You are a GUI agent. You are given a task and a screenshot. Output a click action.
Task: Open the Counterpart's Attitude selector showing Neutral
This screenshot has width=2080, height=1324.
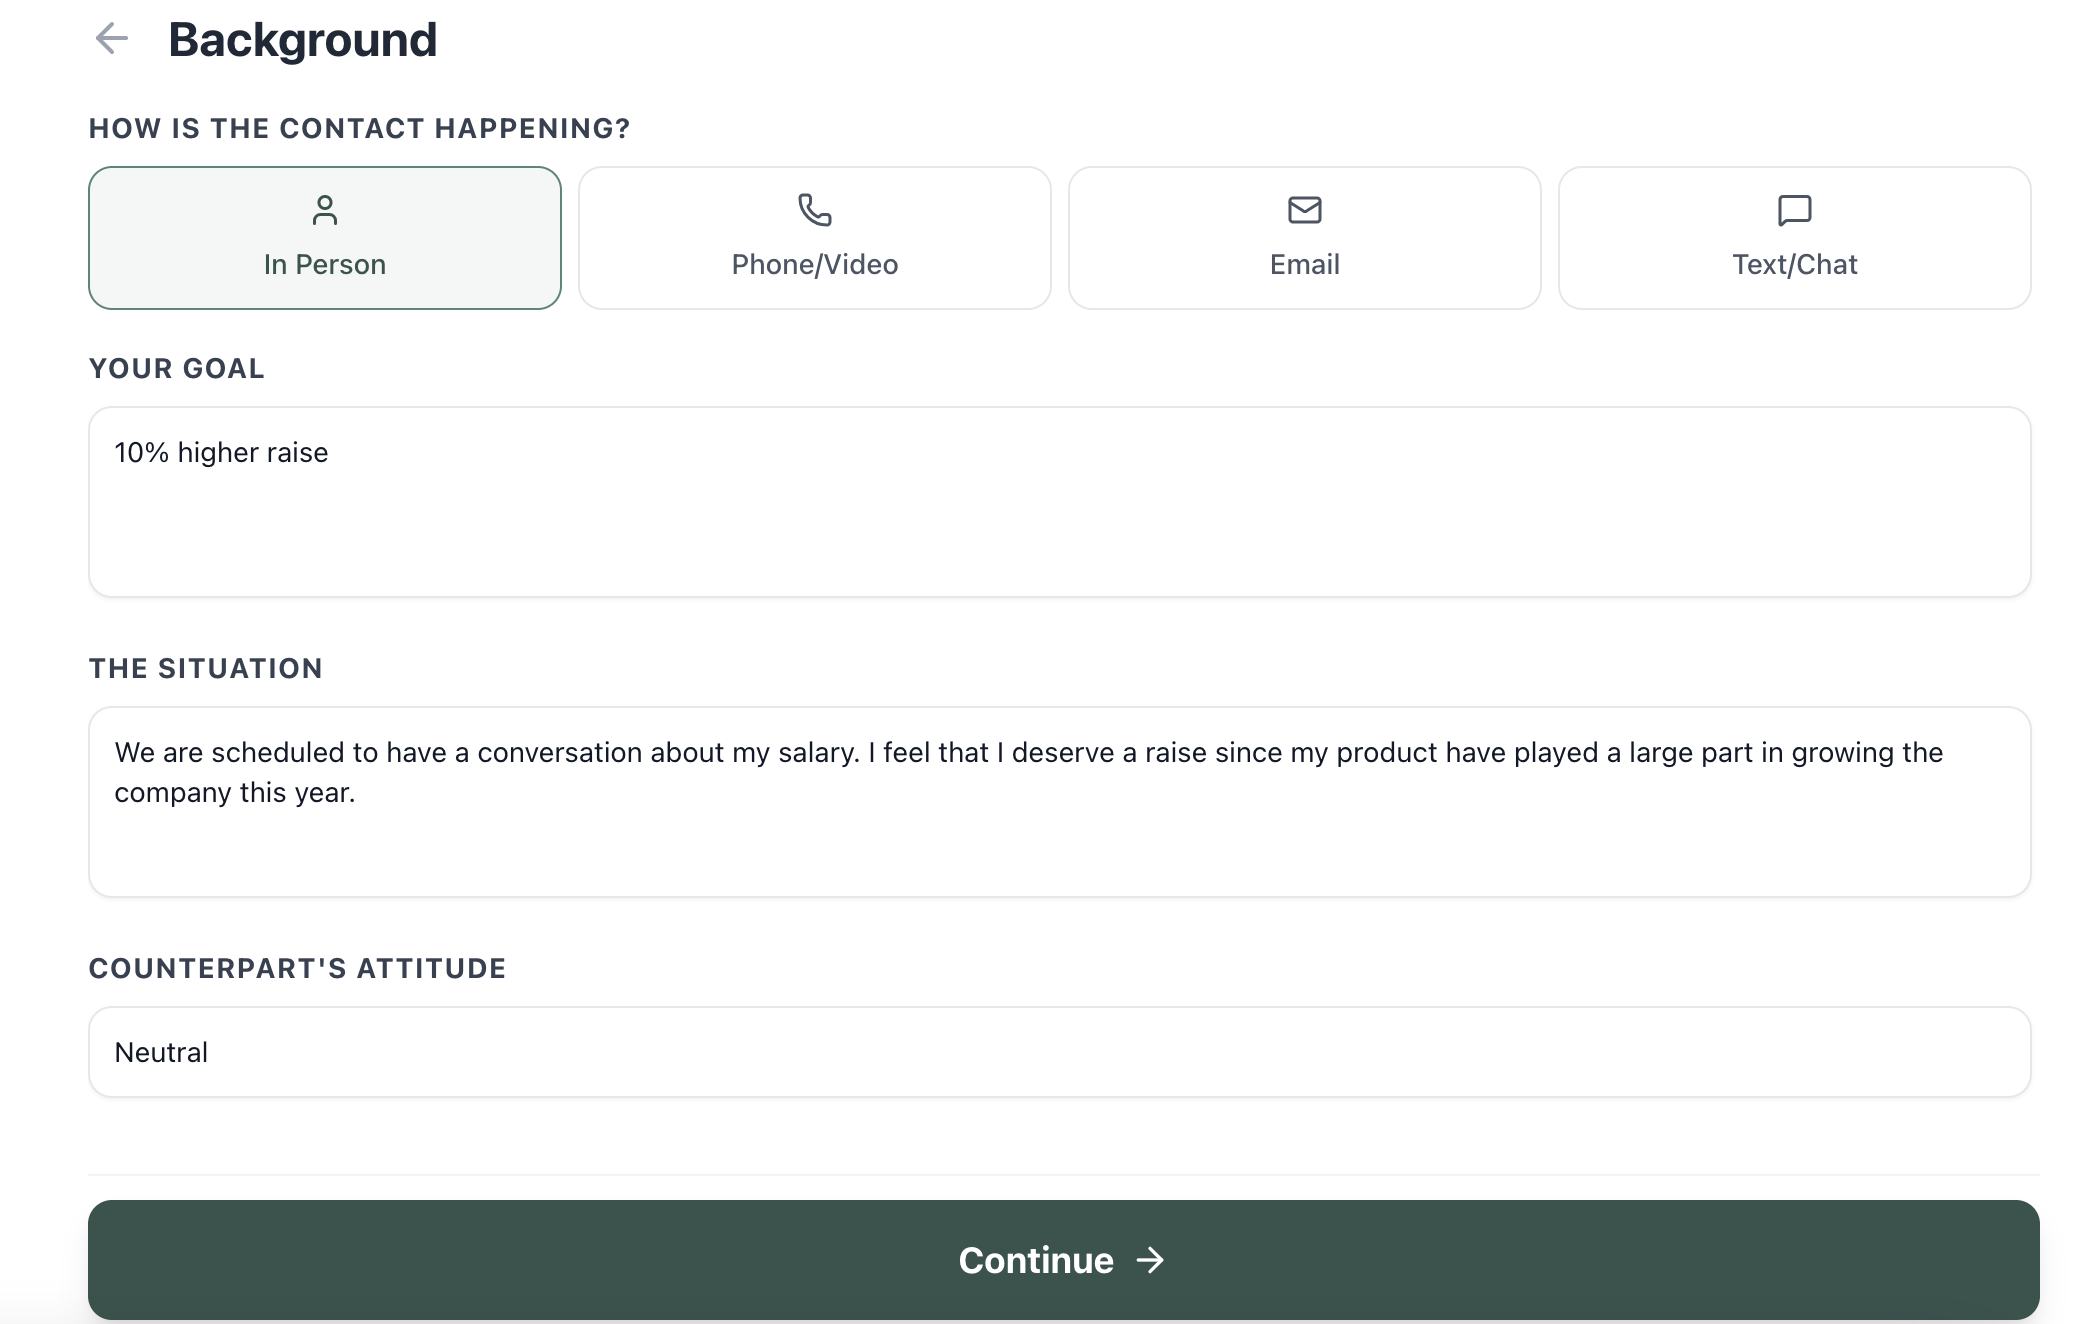point(1060,1051)
